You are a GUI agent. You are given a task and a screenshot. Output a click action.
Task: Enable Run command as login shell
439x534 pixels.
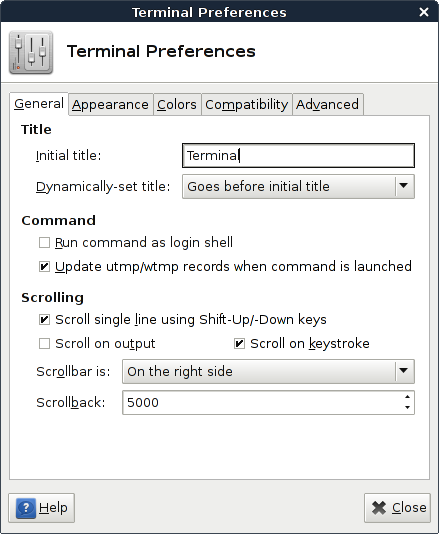pos(44,243)
